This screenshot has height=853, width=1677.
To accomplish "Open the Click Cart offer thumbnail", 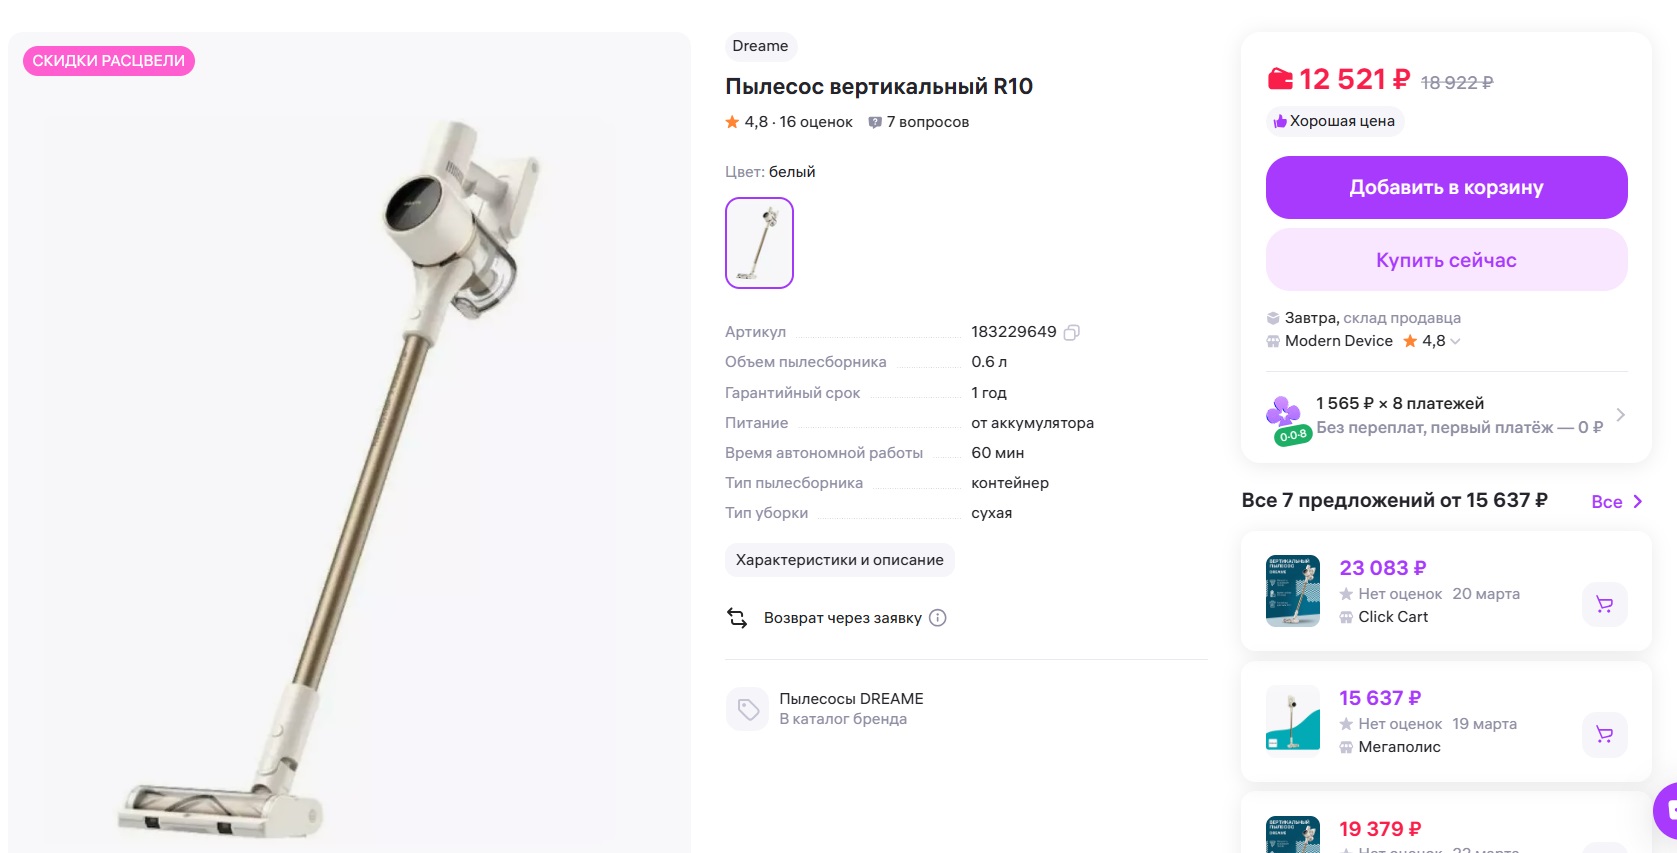I will coord(1292,591).
